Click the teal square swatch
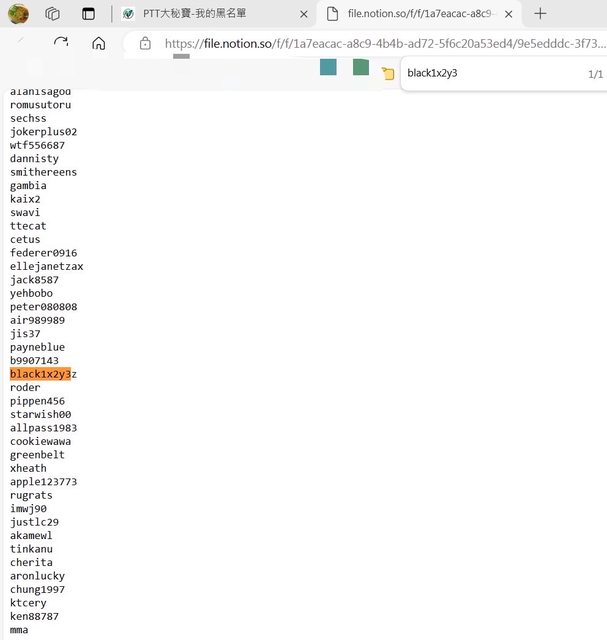607x640 pixels. click(328, 67)
